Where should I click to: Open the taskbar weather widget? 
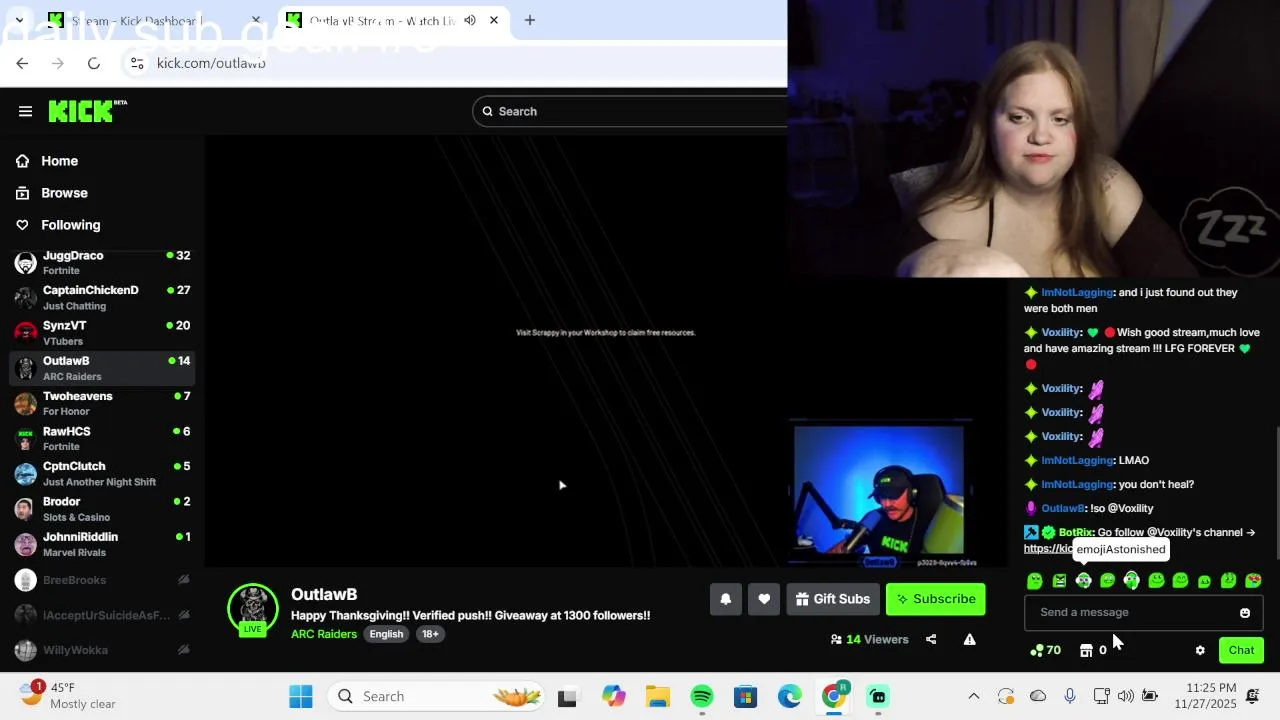(x=70, y=696)
